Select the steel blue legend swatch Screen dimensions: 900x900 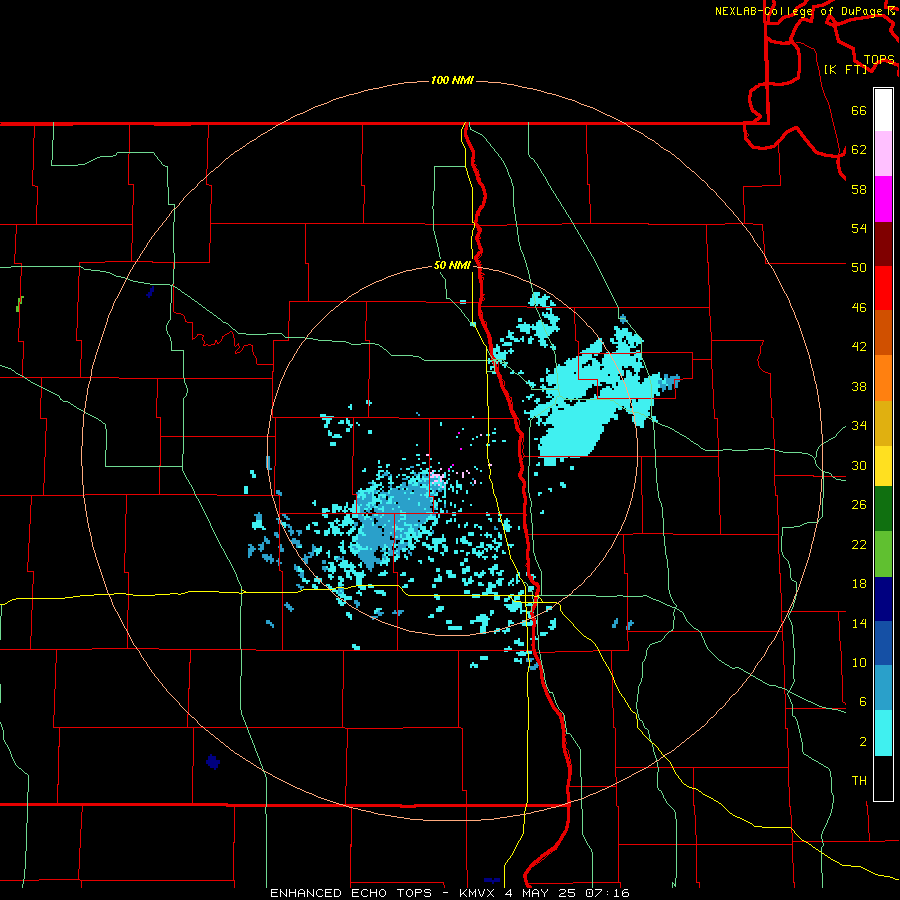[x=883, y=688]
